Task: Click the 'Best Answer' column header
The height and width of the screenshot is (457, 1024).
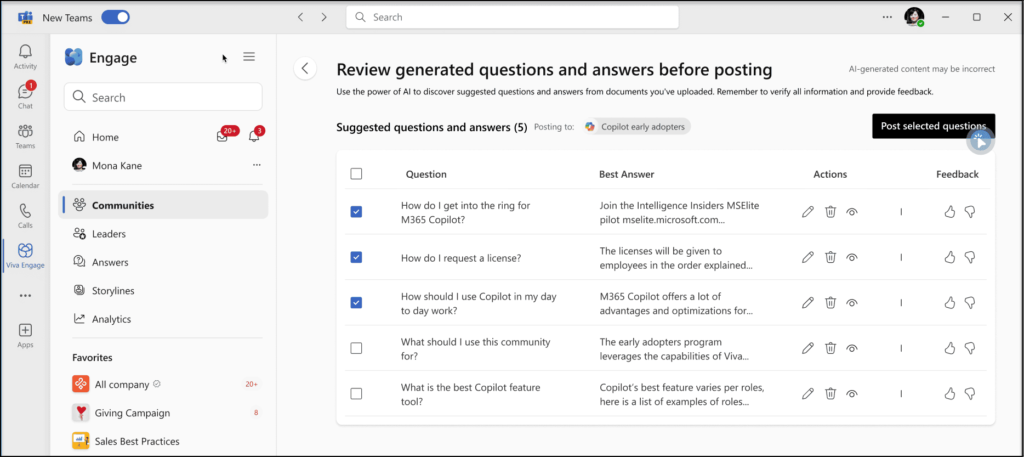Action: point(626,174)
